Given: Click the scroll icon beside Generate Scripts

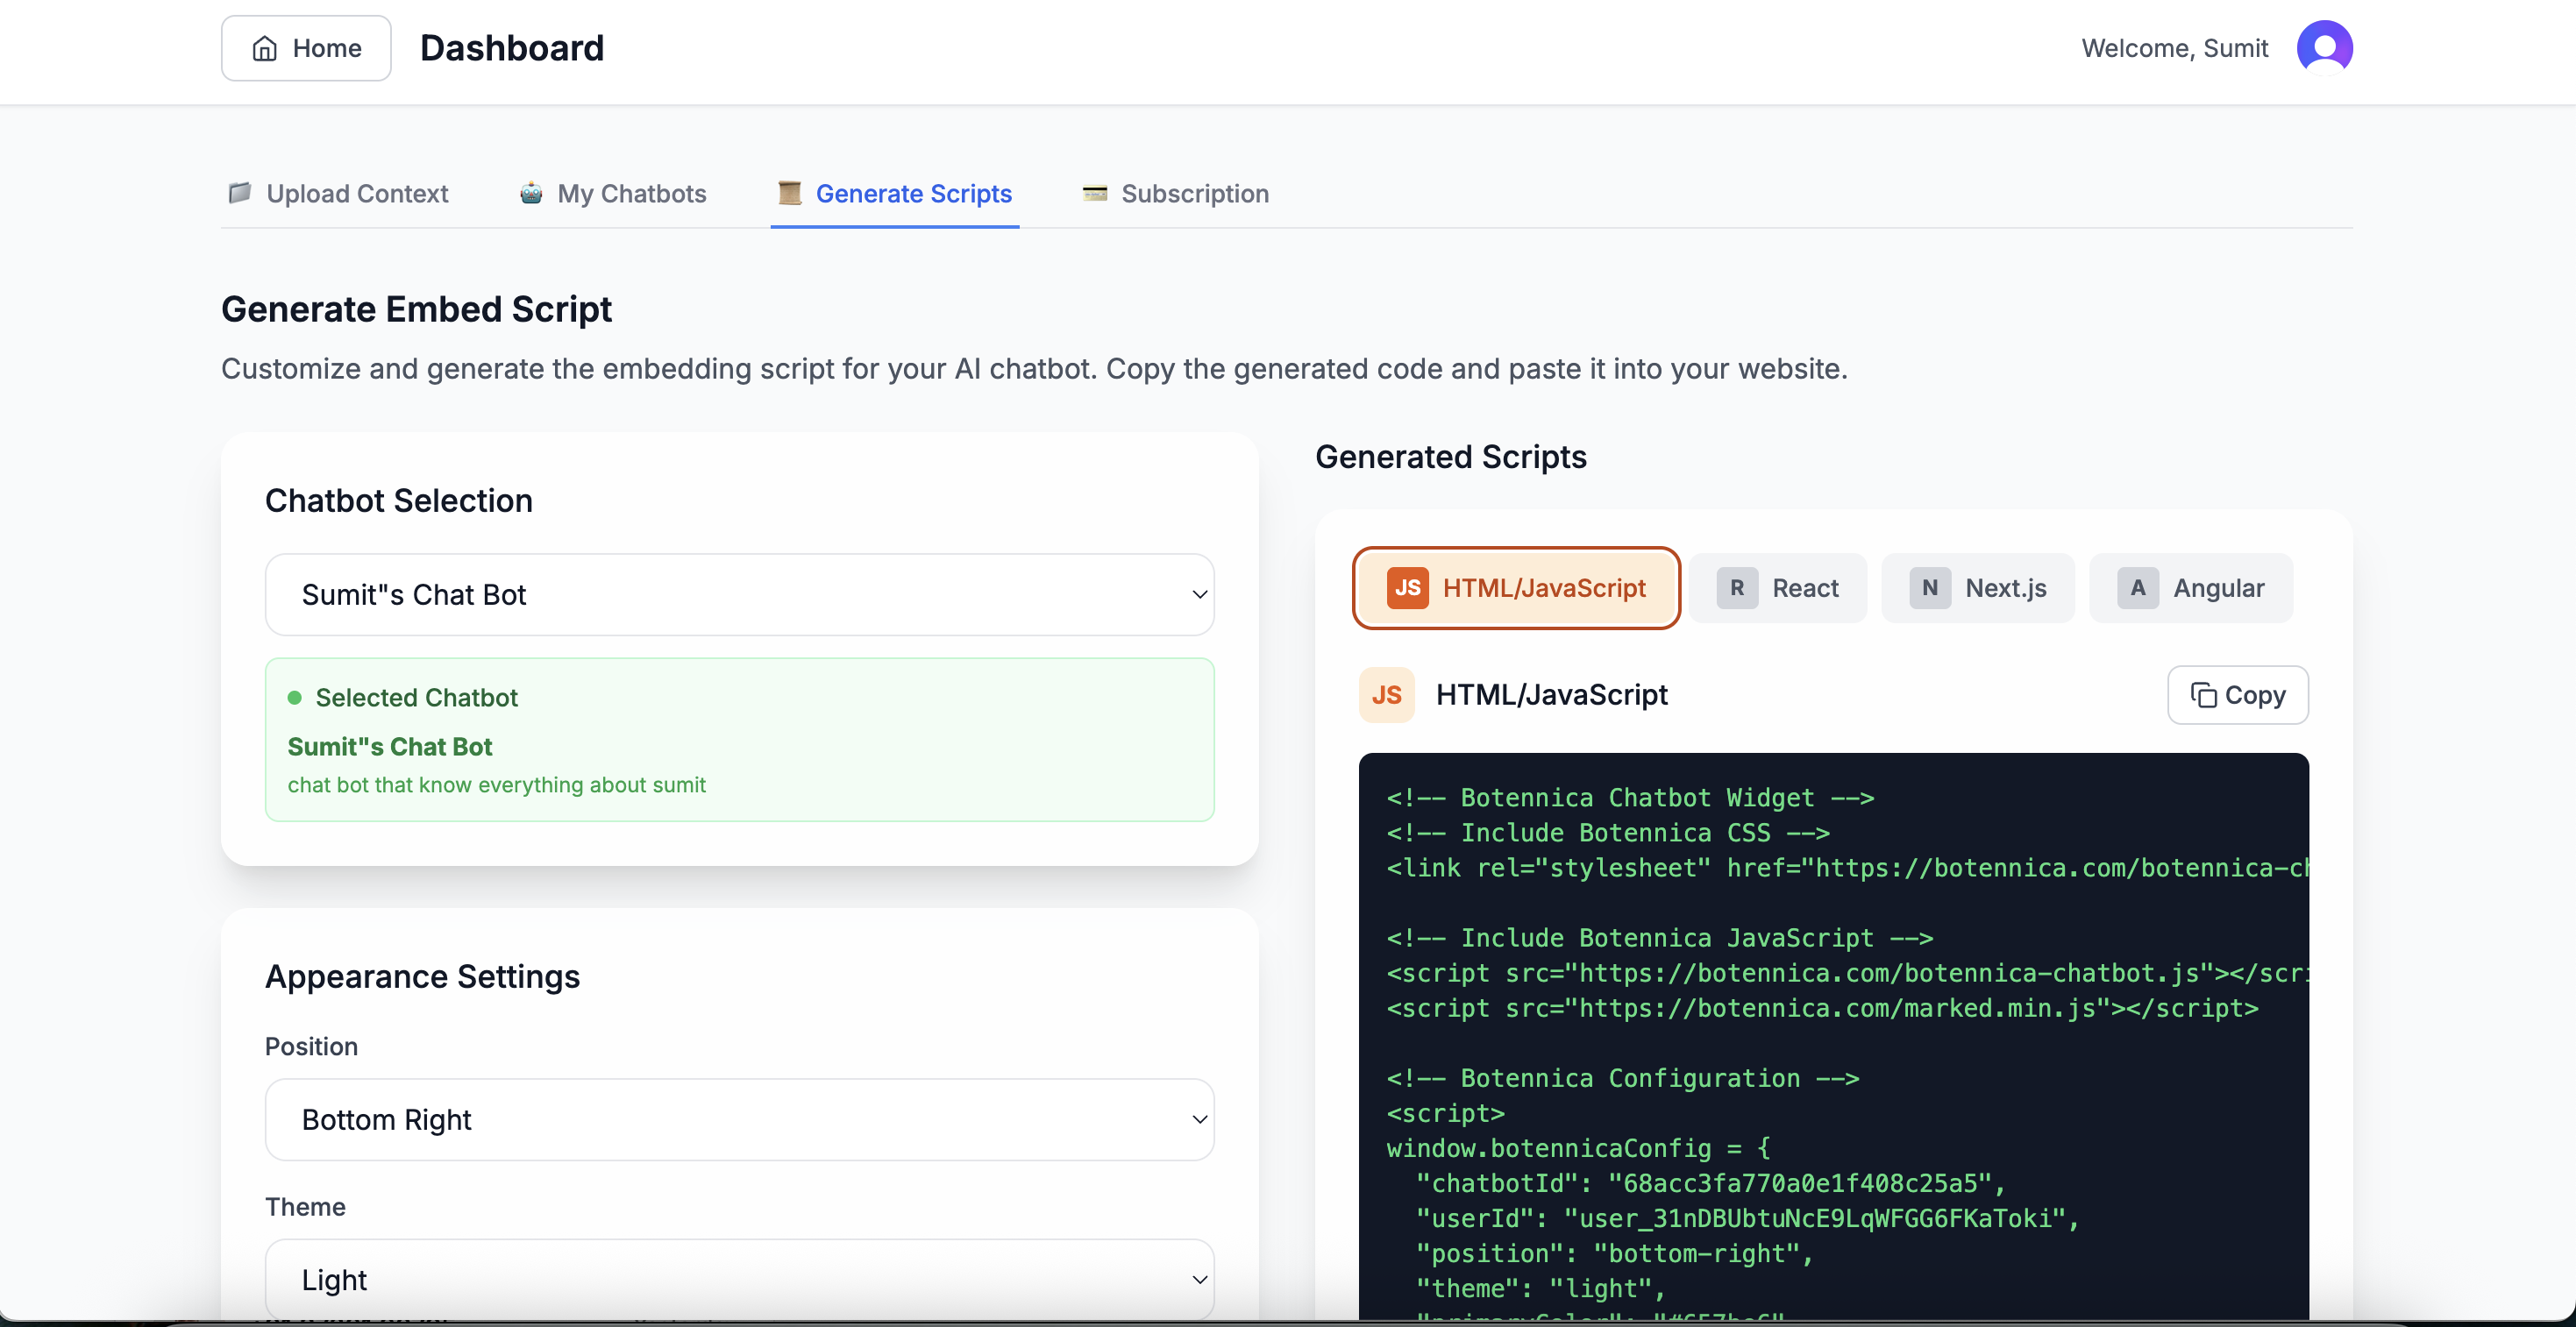Looking at the screenshot, I should coord(790,192).
